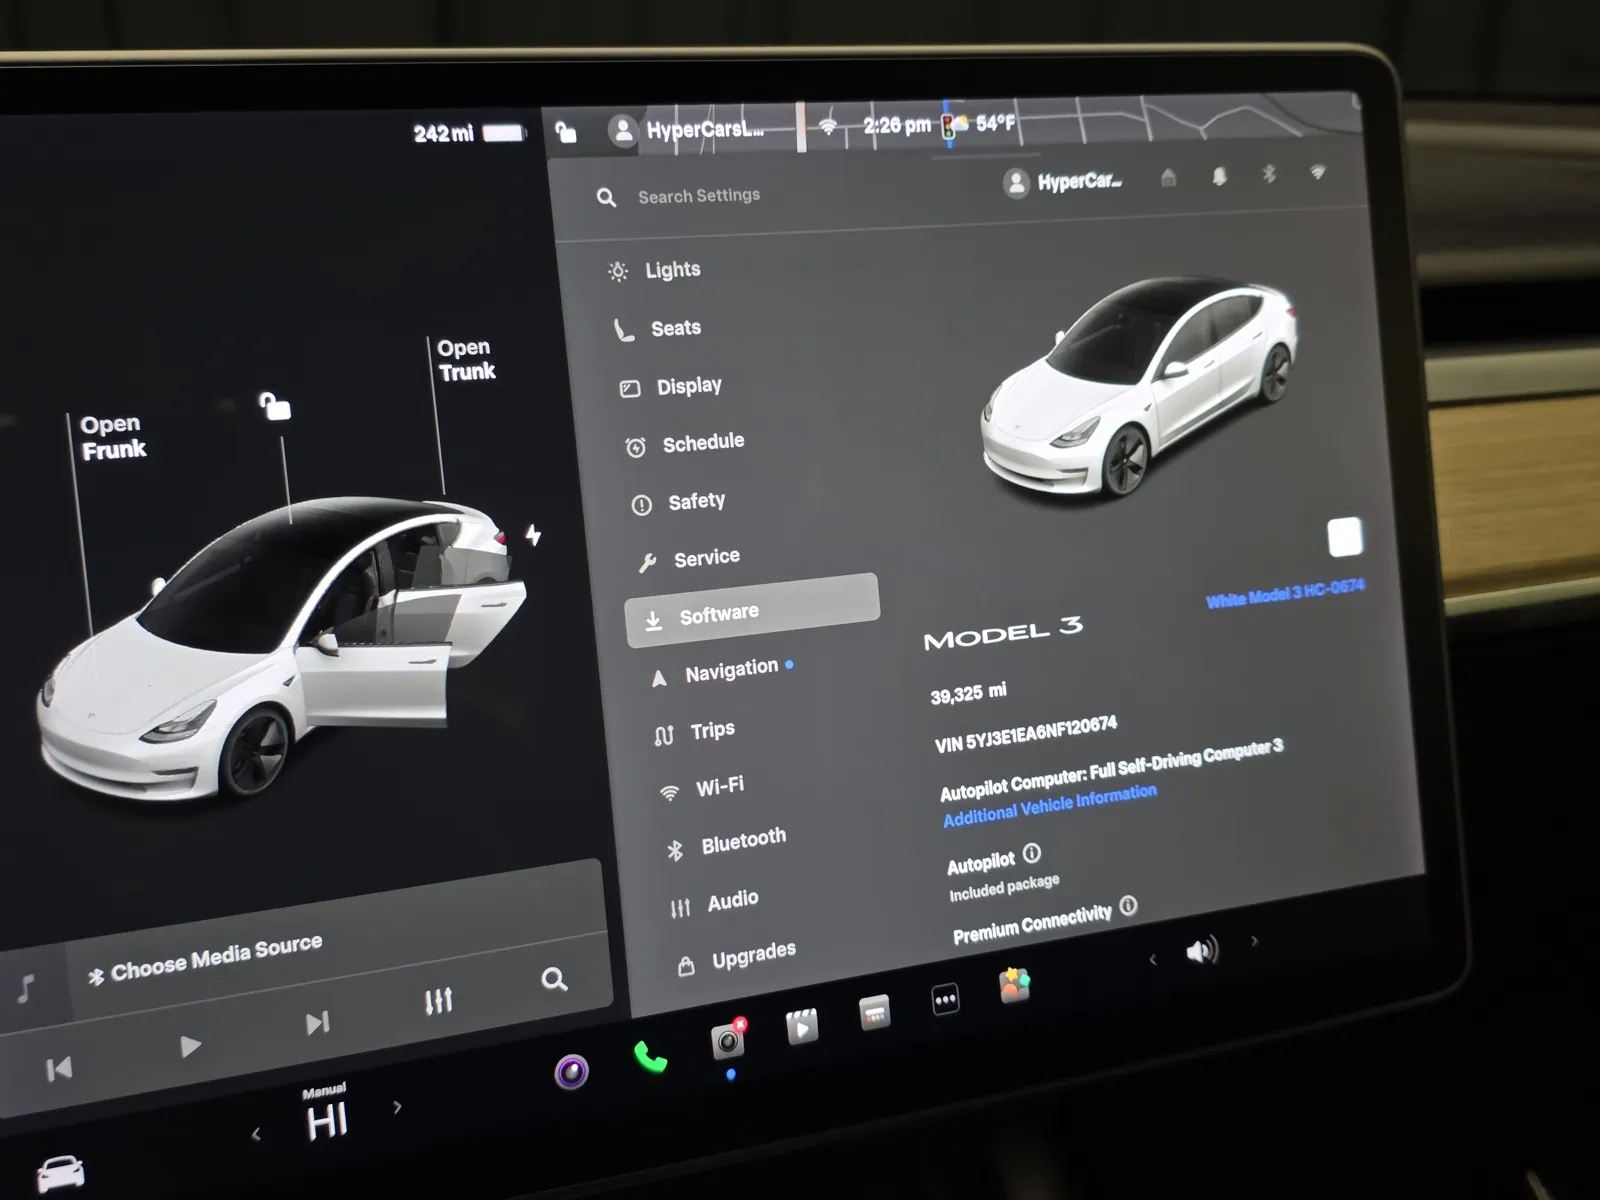
Task: Search media with magnifier icon
Action: (x=554, y=979)
